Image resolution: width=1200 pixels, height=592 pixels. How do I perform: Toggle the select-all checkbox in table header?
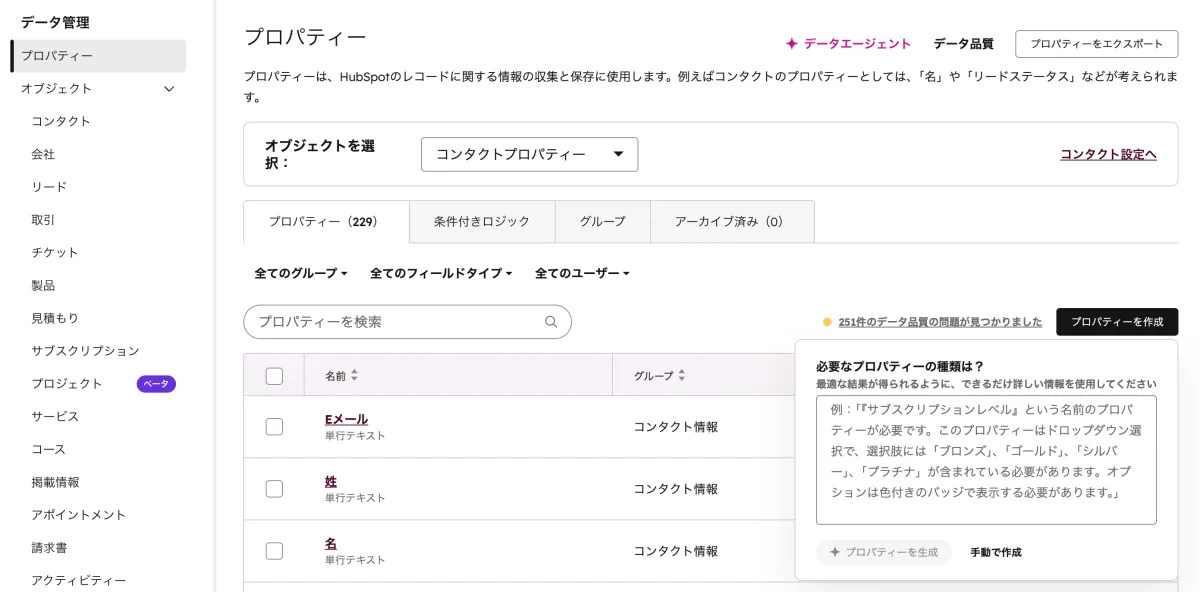coord(275,374)
